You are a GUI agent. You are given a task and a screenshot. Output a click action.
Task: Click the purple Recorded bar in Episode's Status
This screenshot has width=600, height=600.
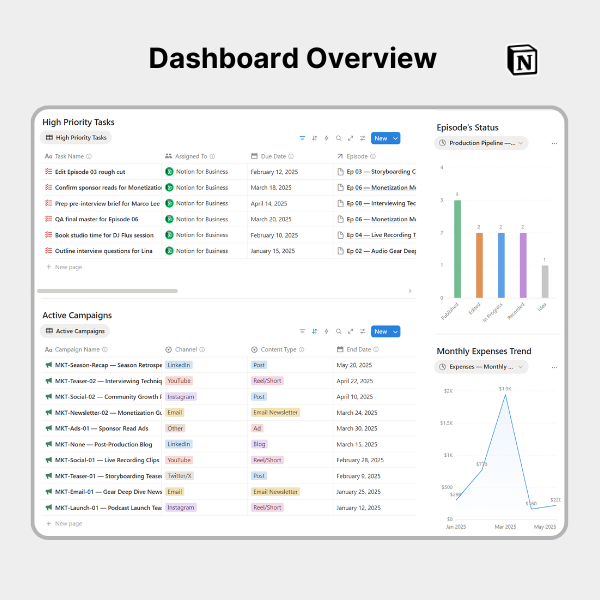pyautogui.click(x=523, y=265)
